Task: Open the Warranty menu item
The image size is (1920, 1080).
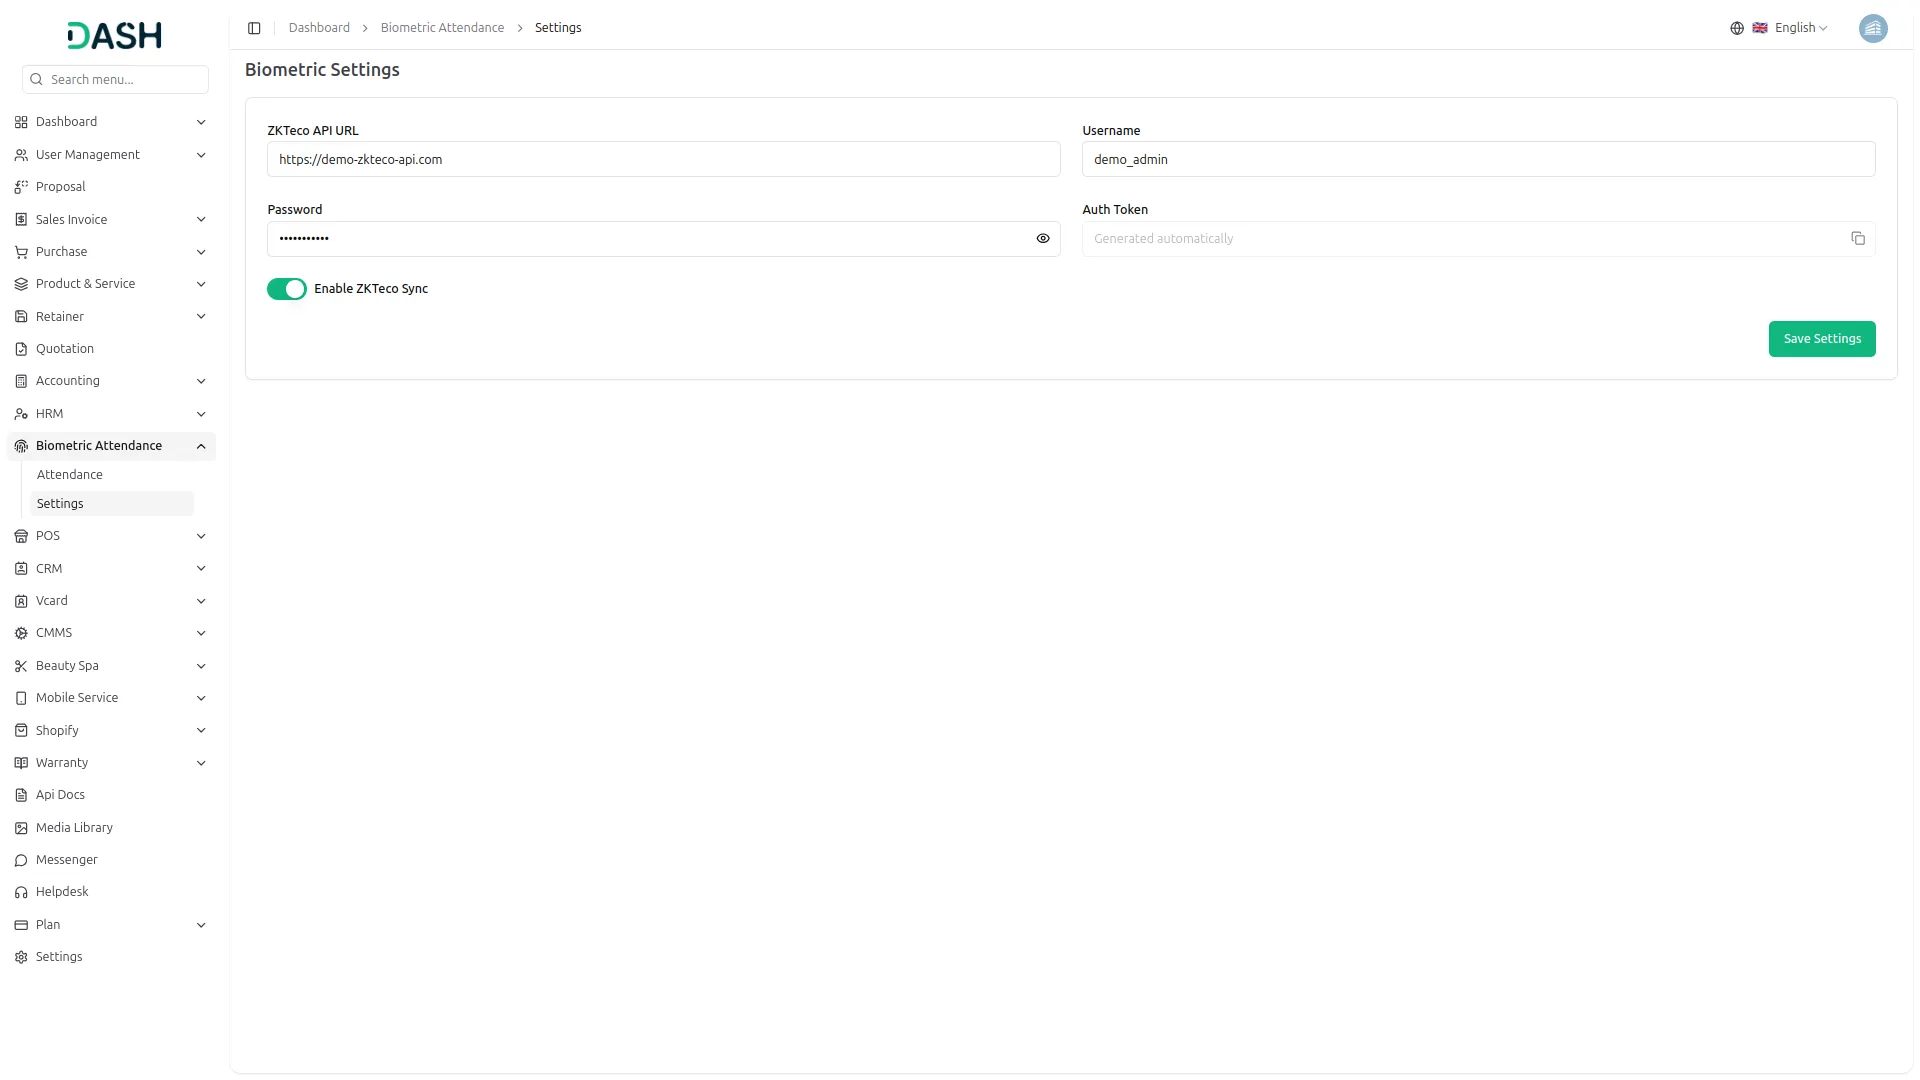Action: (111, 763)
